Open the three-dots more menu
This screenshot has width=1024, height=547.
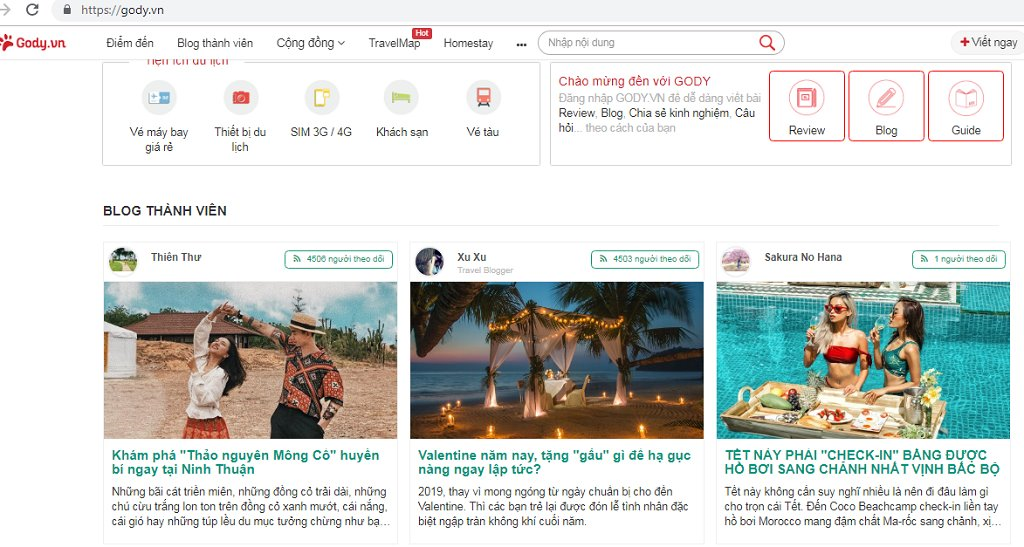pos(521,44)
